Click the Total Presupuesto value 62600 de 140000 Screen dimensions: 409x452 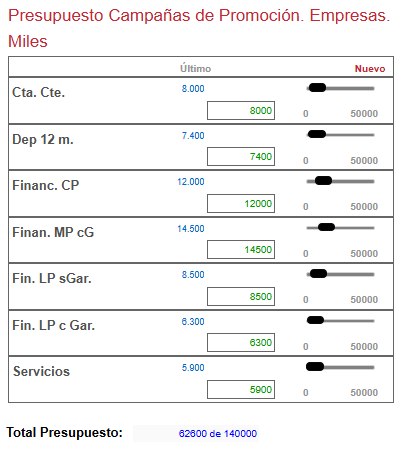218,433
